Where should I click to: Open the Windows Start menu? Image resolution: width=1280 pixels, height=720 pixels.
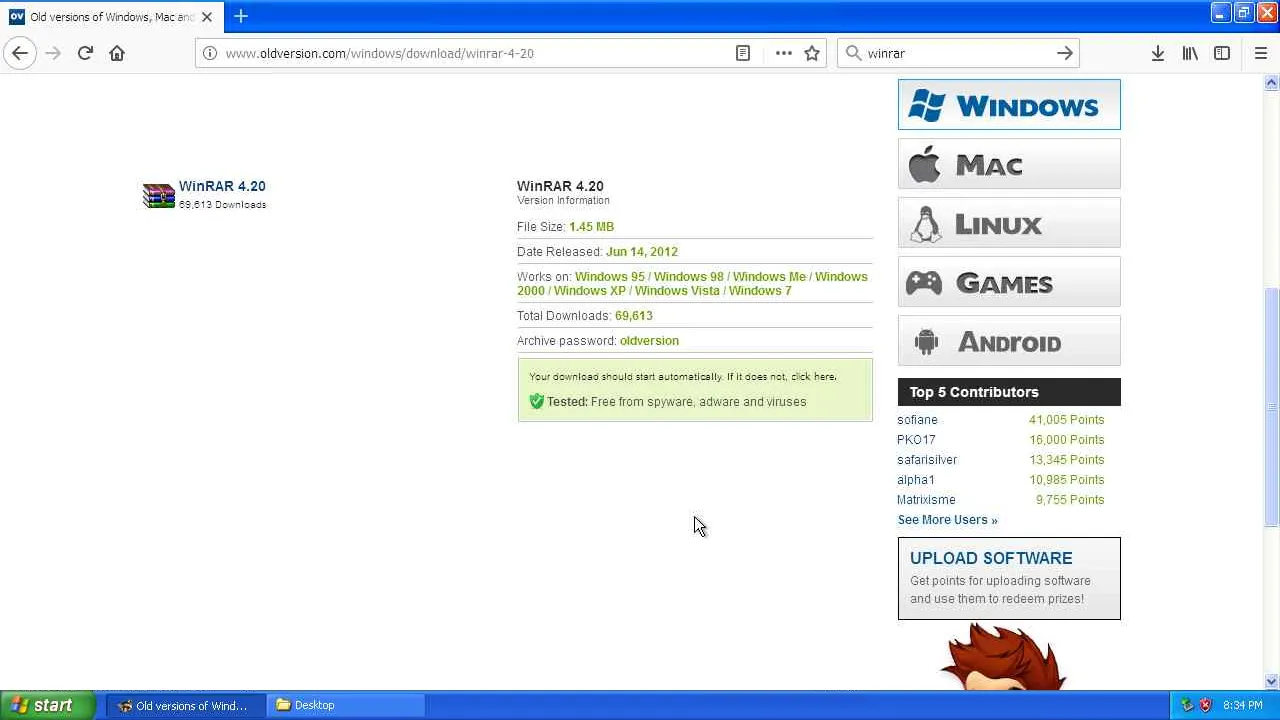point(47,705)
